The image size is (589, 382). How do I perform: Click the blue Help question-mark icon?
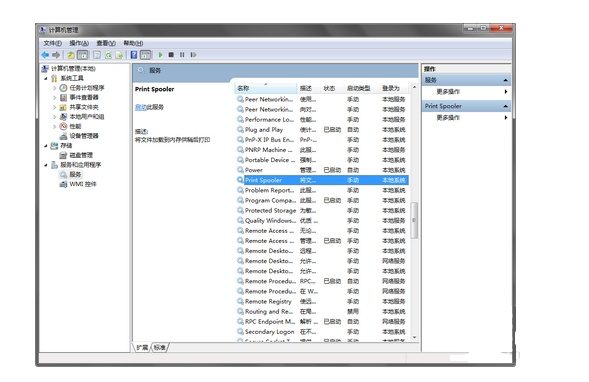coord(134,55)
